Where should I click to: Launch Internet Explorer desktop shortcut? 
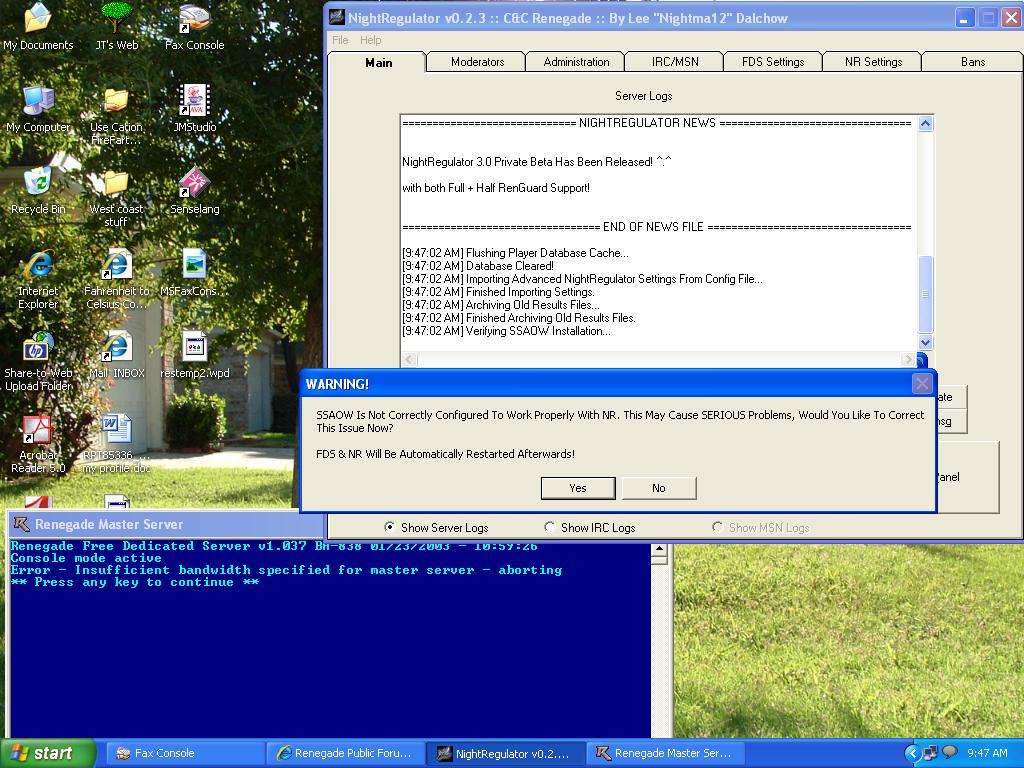tap(38, 267)
